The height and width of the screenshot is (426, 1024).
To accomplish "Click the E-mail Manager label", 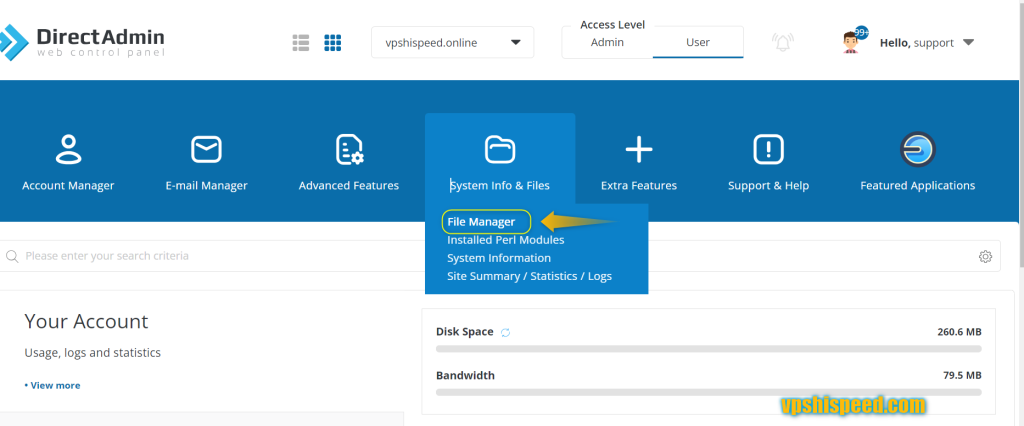I will (x=206, y=186).
